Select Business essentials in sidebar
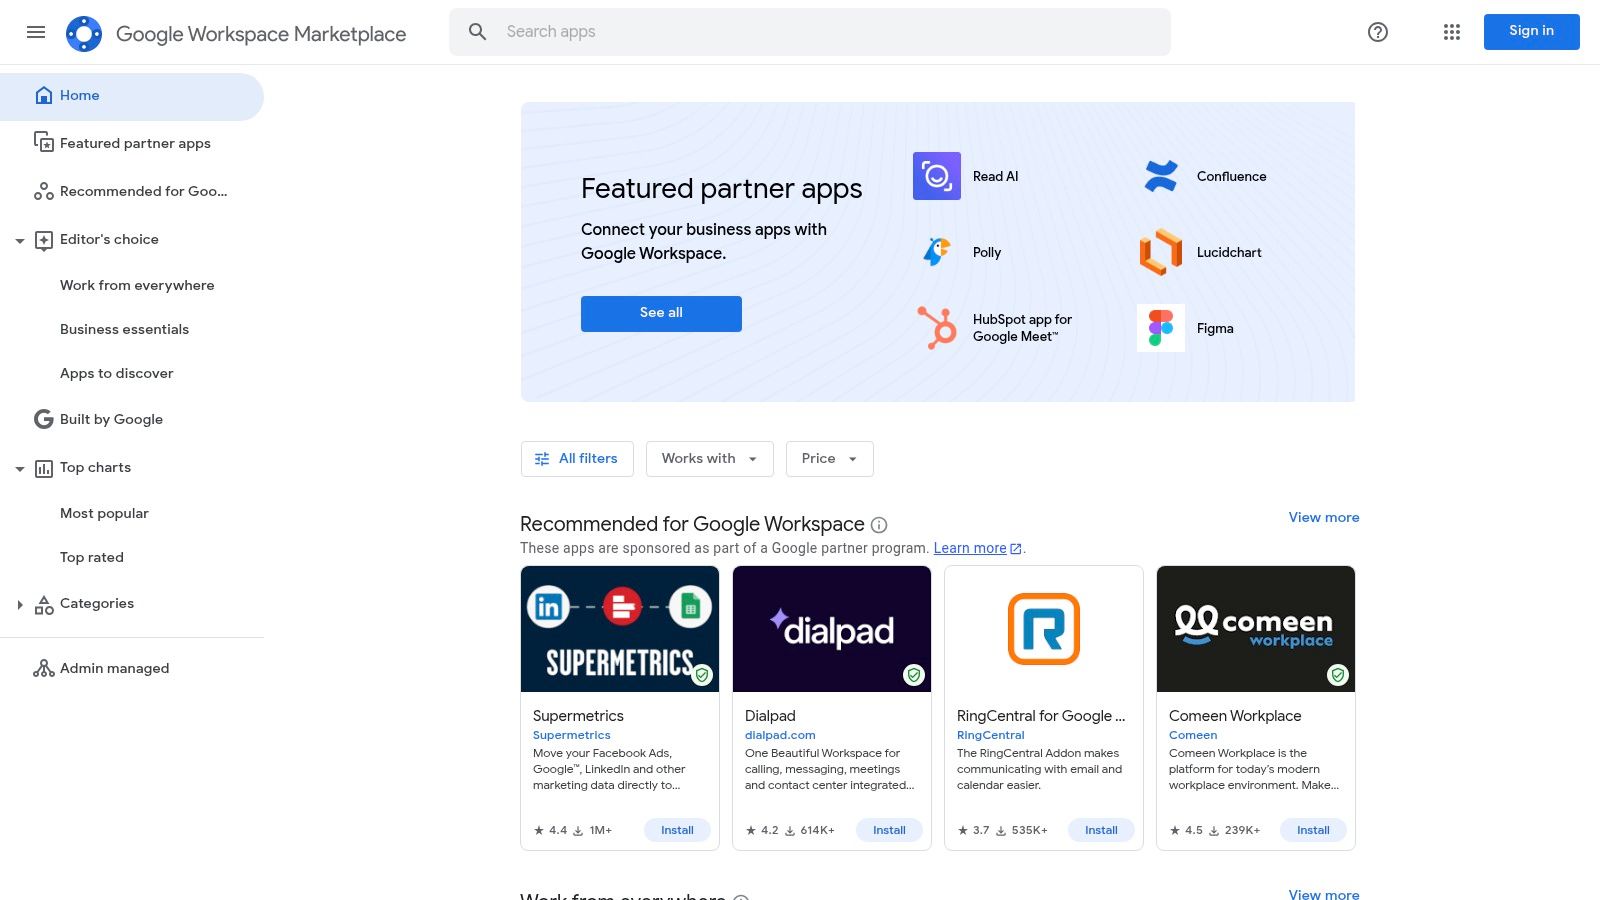Image resolution: width=1600 pixels, height=900 pixels. [x=124, y=329]
